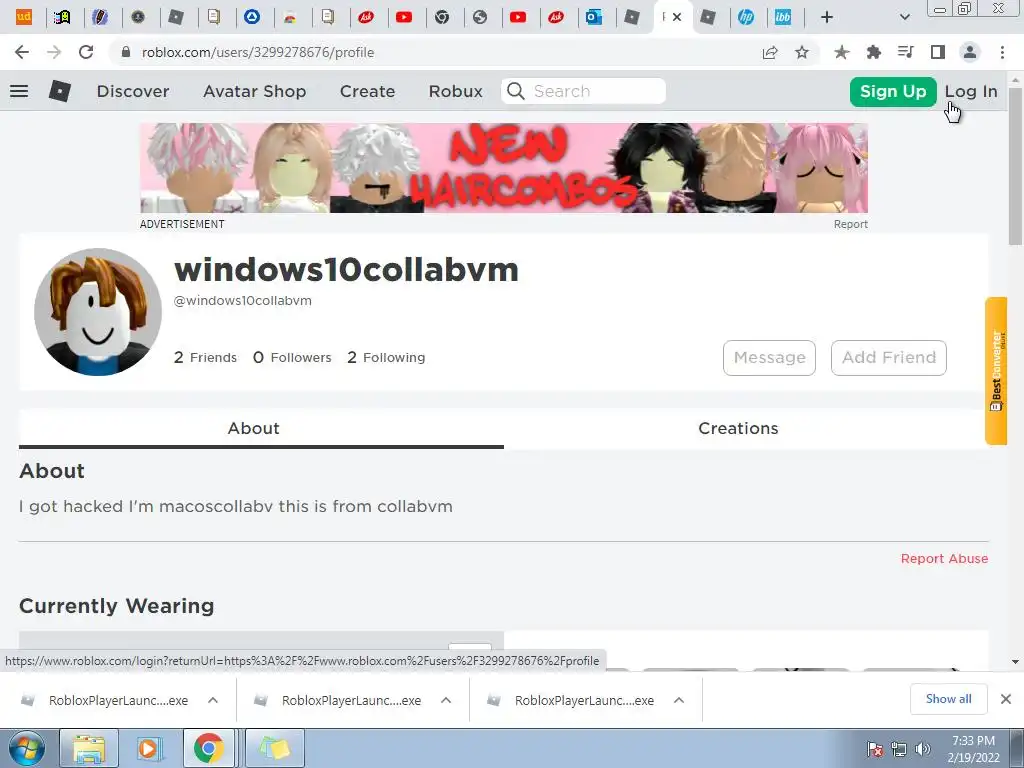1024x768 pixels.
Task: Click the Report Abuse link
Action: pos(944,558)
